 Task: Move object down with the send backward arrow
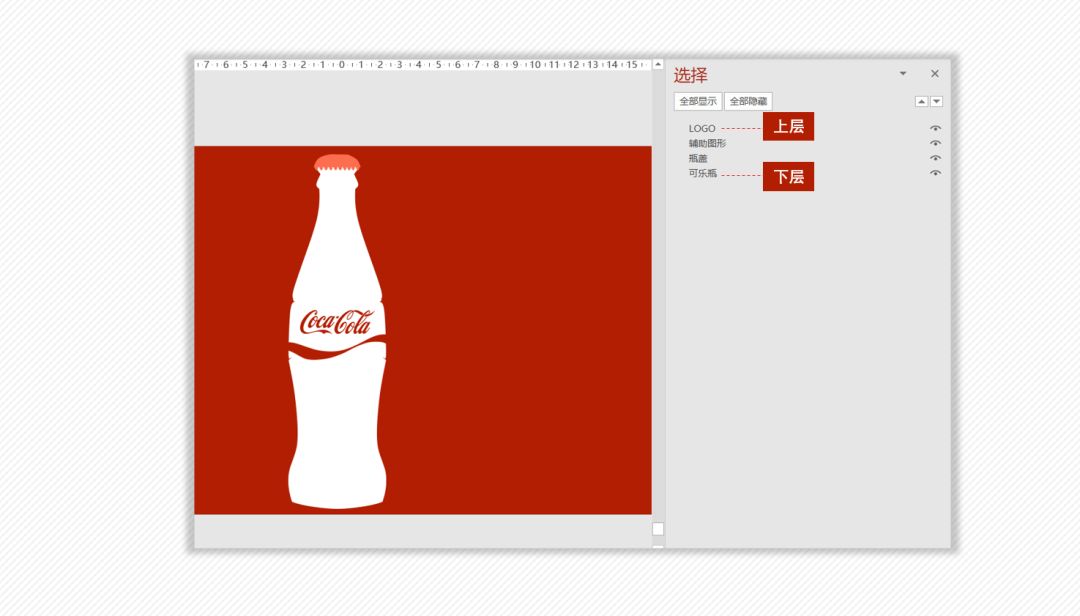pyautogui.click(x=936, y=101)
